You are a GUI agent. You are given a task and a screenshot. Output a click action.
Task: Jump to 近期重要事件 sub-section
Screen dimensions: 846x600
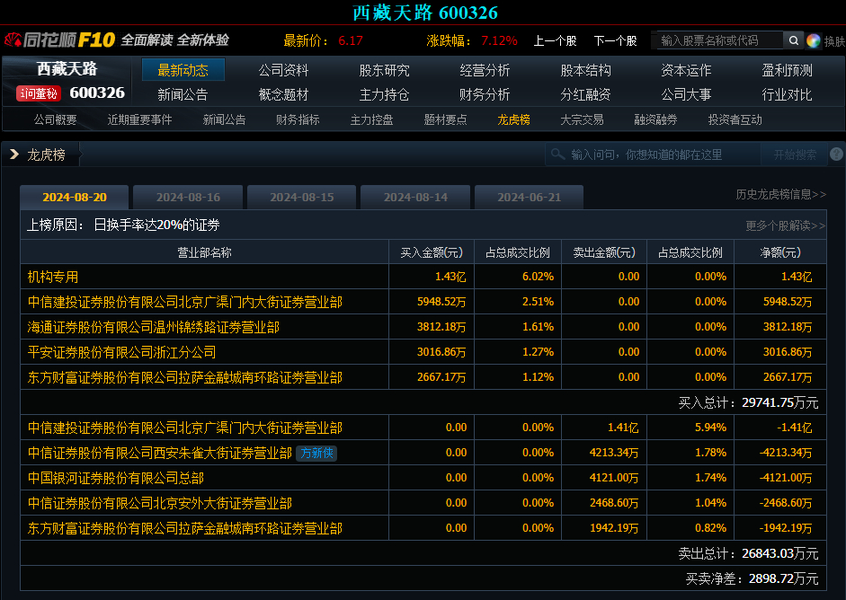click(x=140, y=120)
